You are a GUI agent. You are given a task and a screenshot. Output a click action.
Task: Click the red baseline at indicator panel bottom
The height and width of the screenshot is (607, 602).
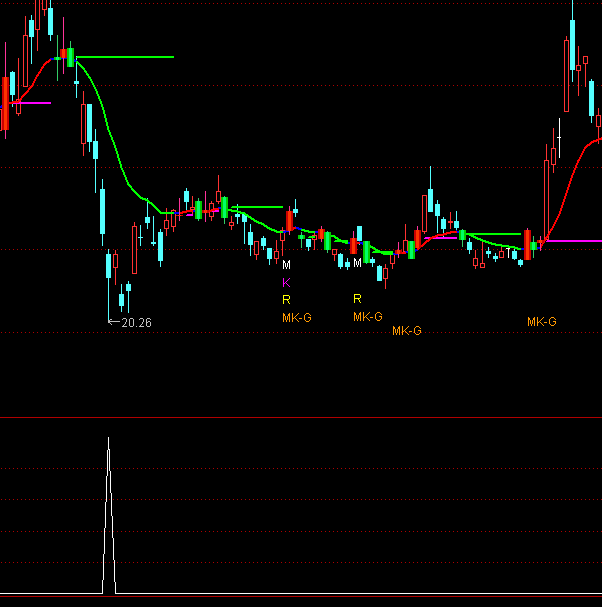pos(300,597)
